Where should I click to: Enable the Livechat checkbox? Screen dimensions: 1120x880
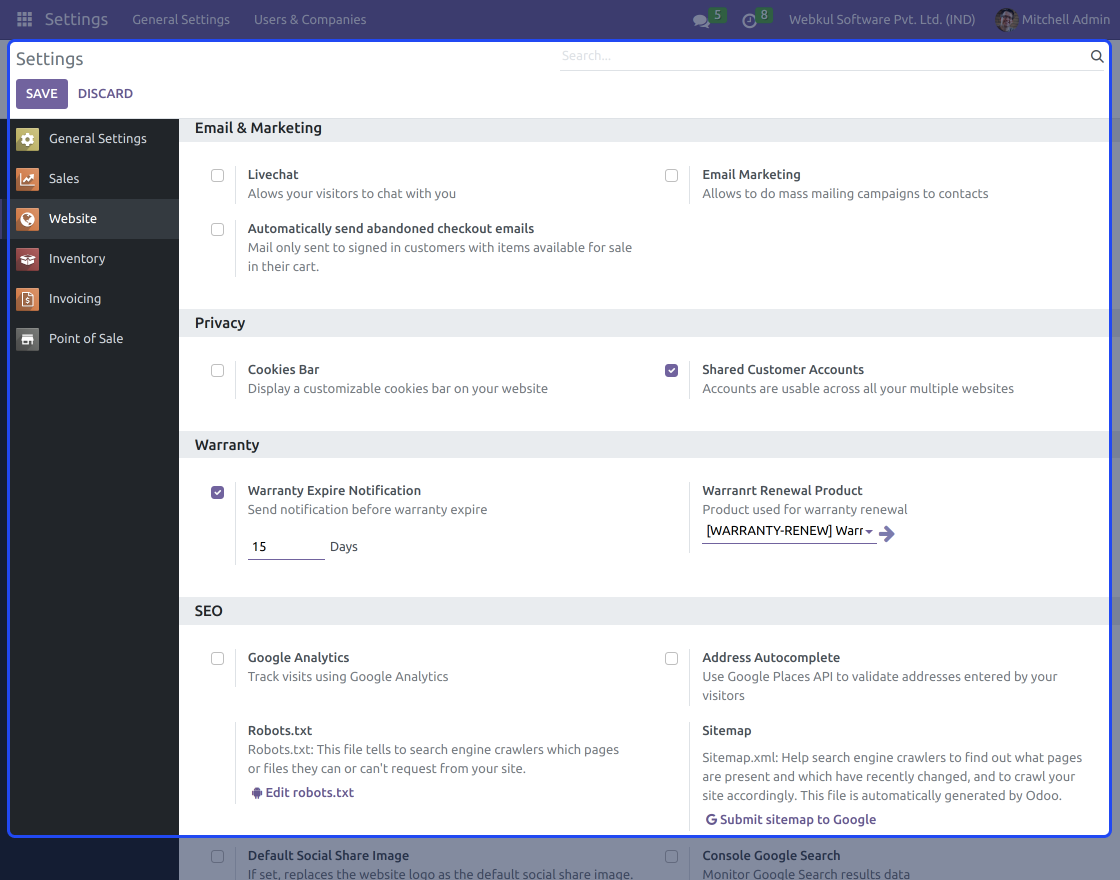coord(218,175)
